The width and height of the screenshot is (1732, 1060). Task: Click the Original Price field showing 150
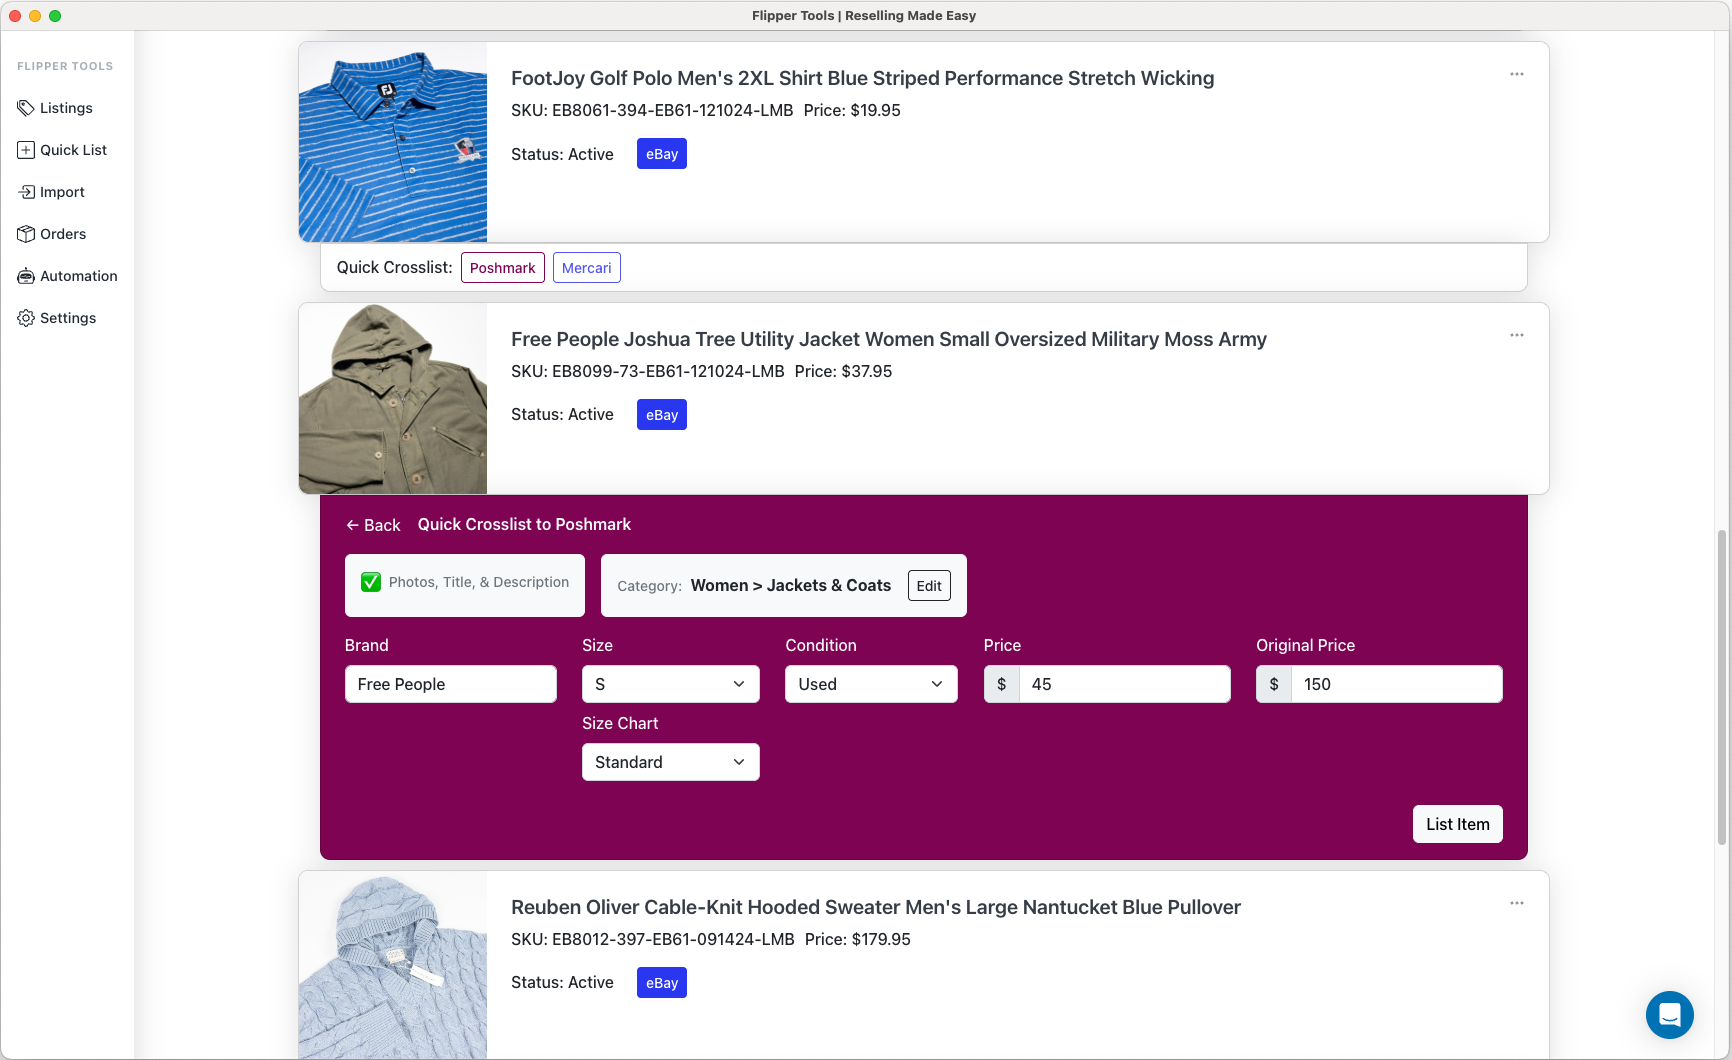1397,684
